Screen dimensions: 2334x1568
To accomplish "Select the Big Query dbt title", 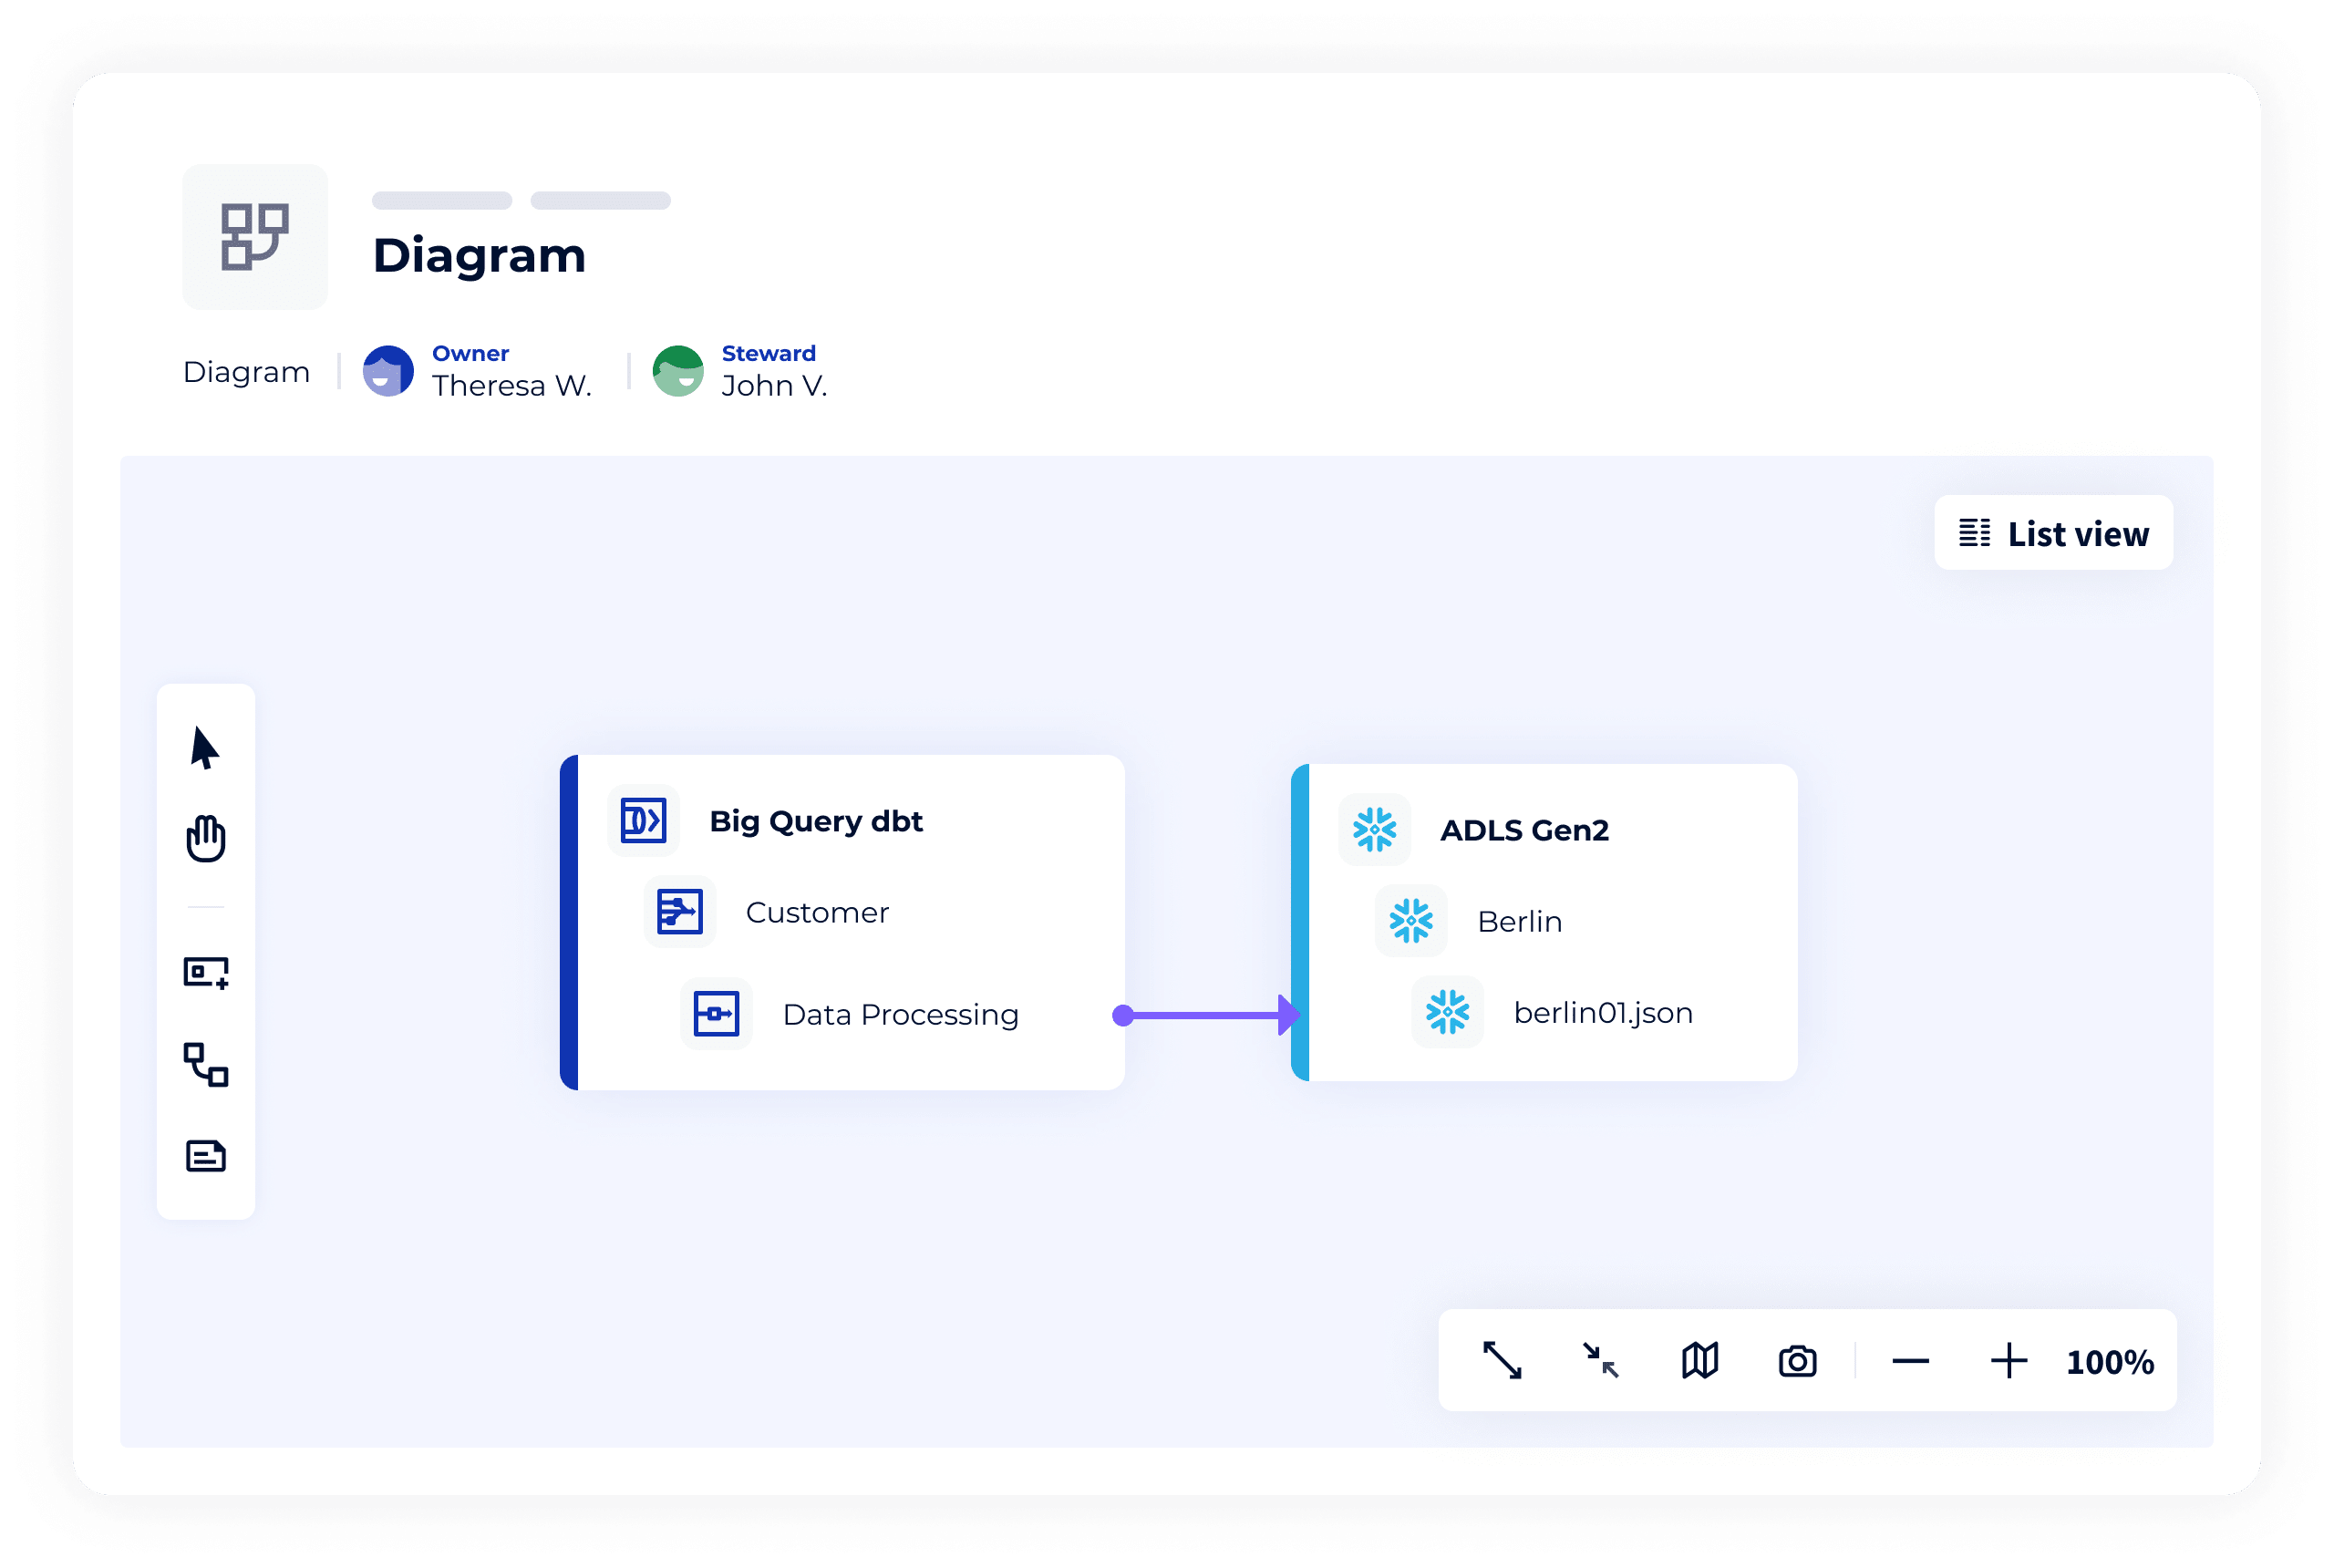I will (816, 821).
